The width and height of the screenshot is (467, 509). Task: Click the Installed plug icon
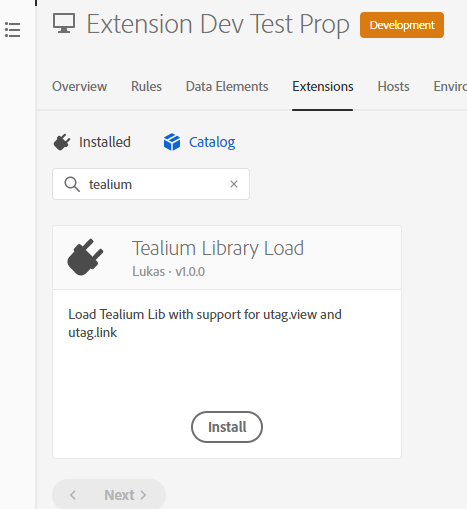(62, 142)
